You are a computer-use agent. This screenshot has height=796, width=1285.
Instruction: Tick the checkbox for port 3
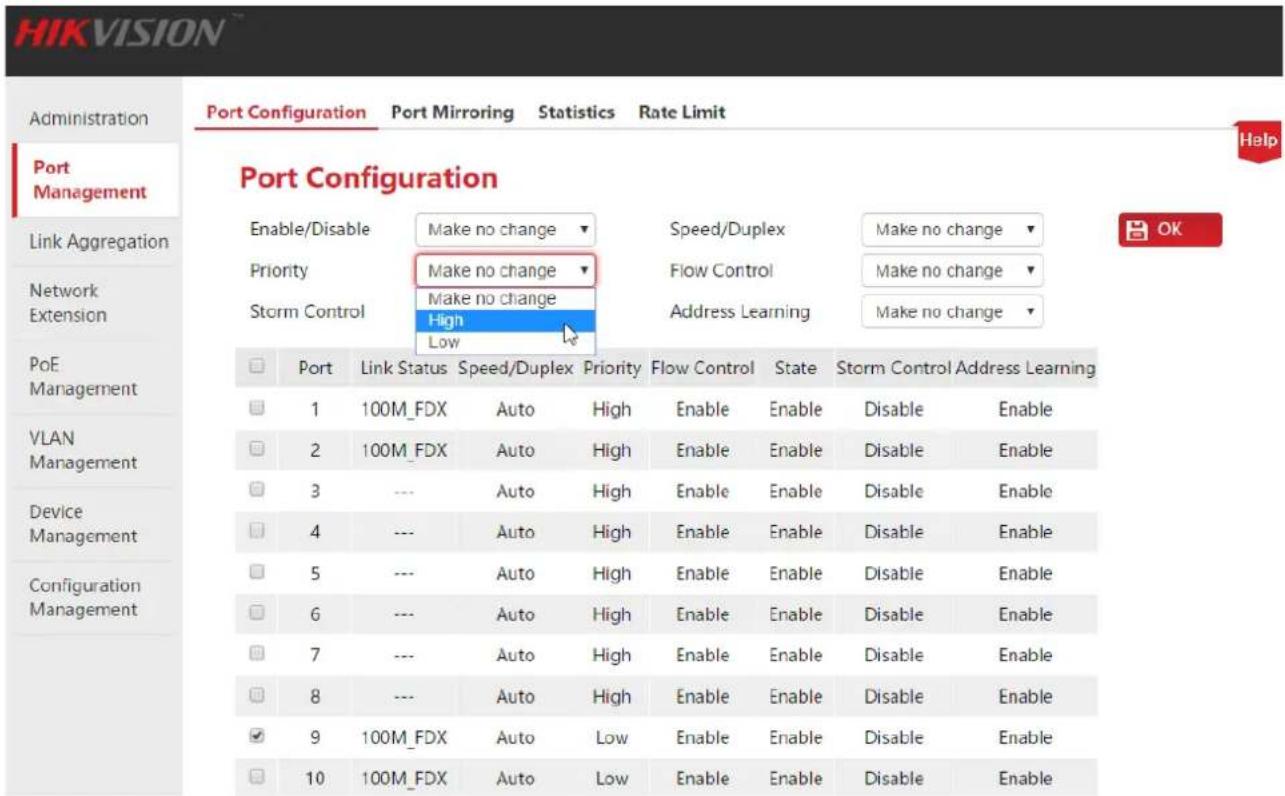(255, 490)
